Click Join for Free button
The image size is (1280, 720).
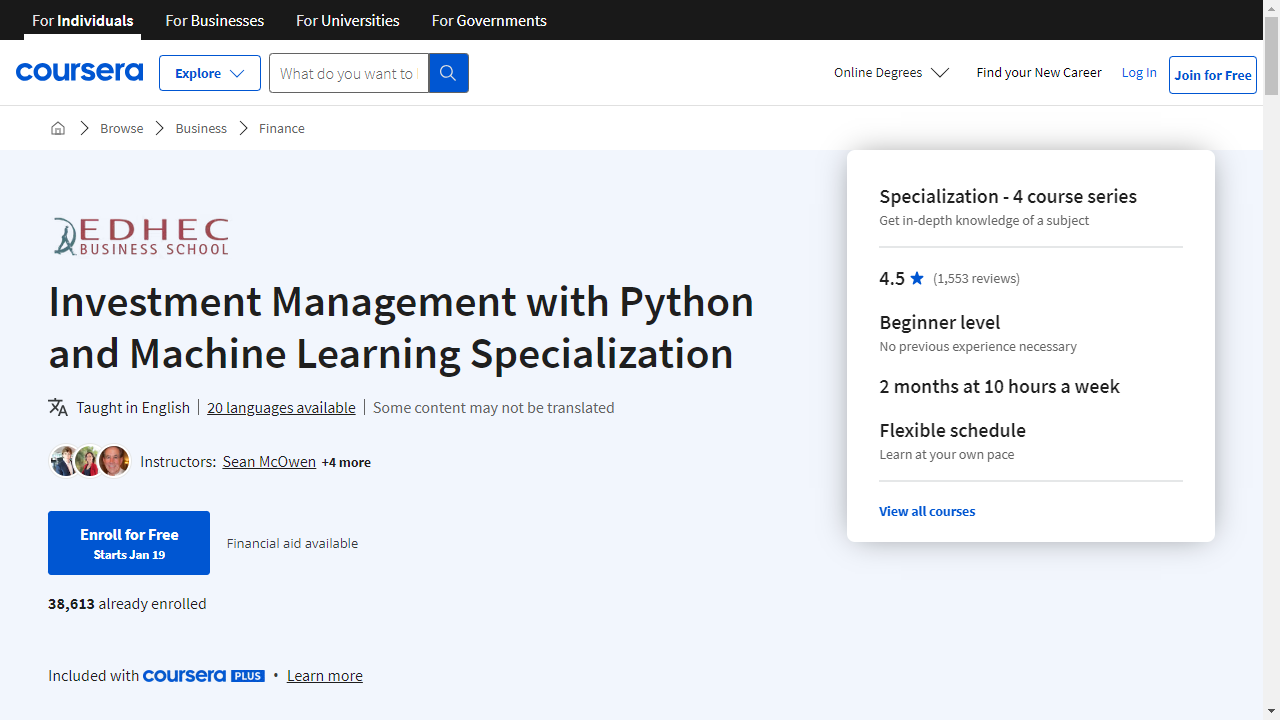point(1213,75)
